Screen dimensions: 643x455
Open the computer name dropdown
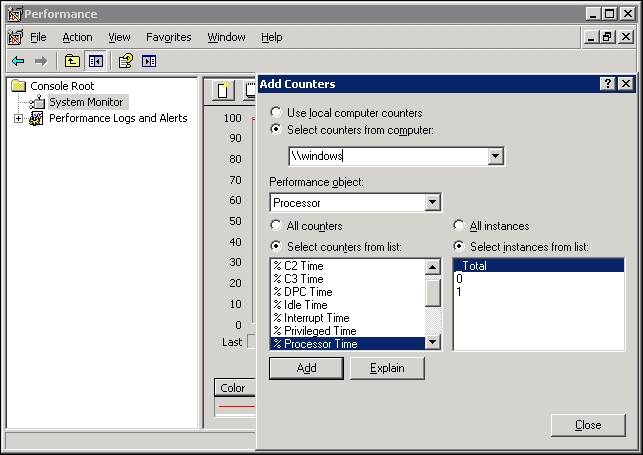click(x=495, y=156)
